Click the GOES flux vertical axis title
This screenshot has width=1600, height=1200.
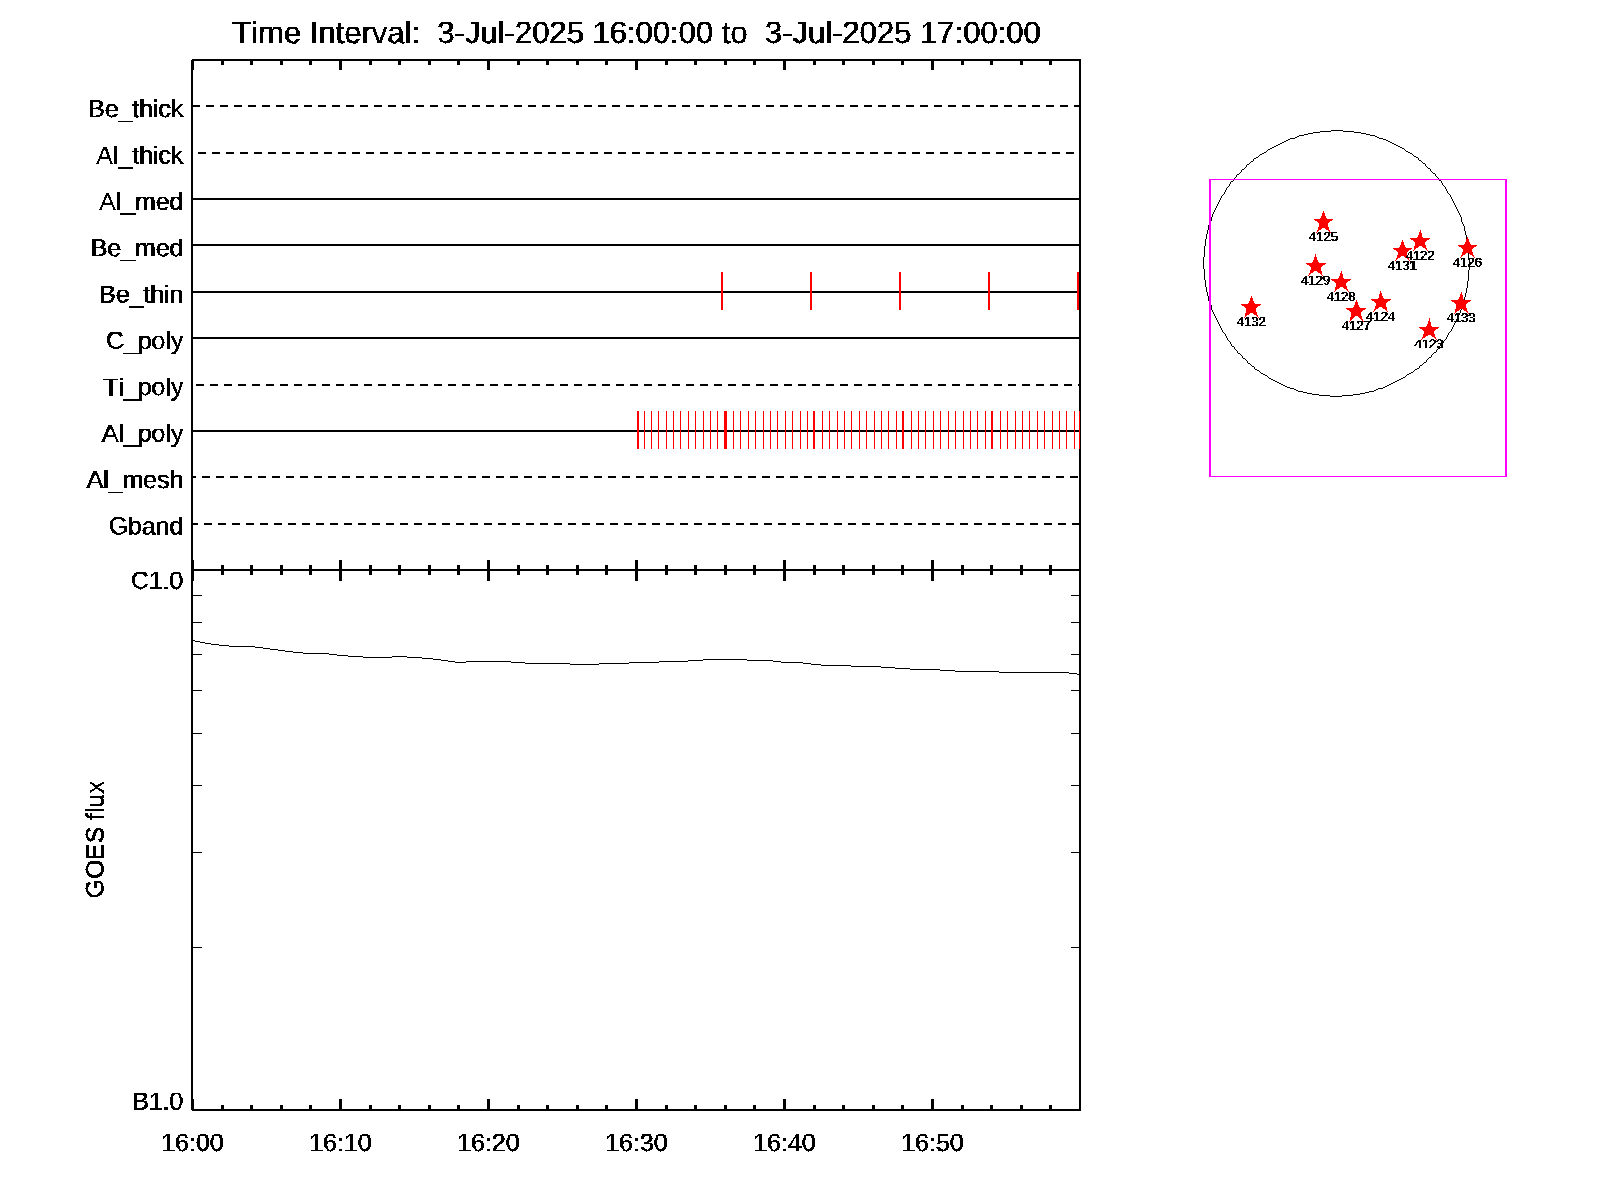tap(95, 840)
